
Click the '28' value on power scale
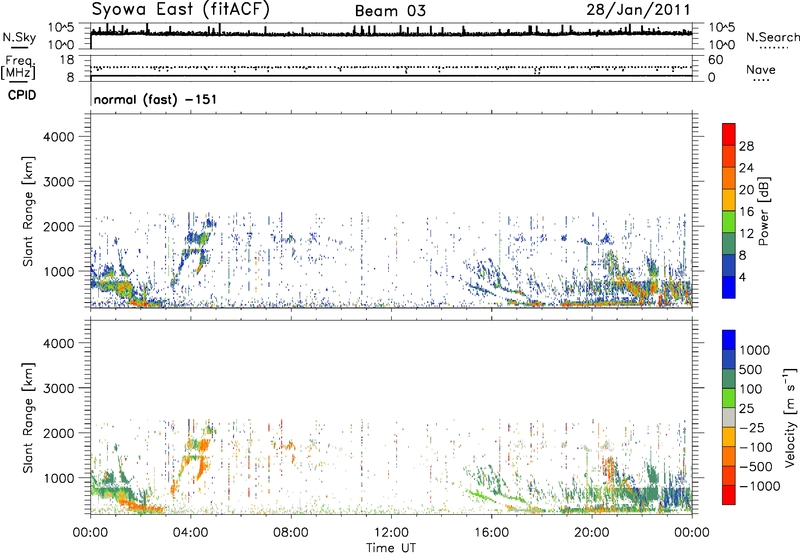[746, 146]
